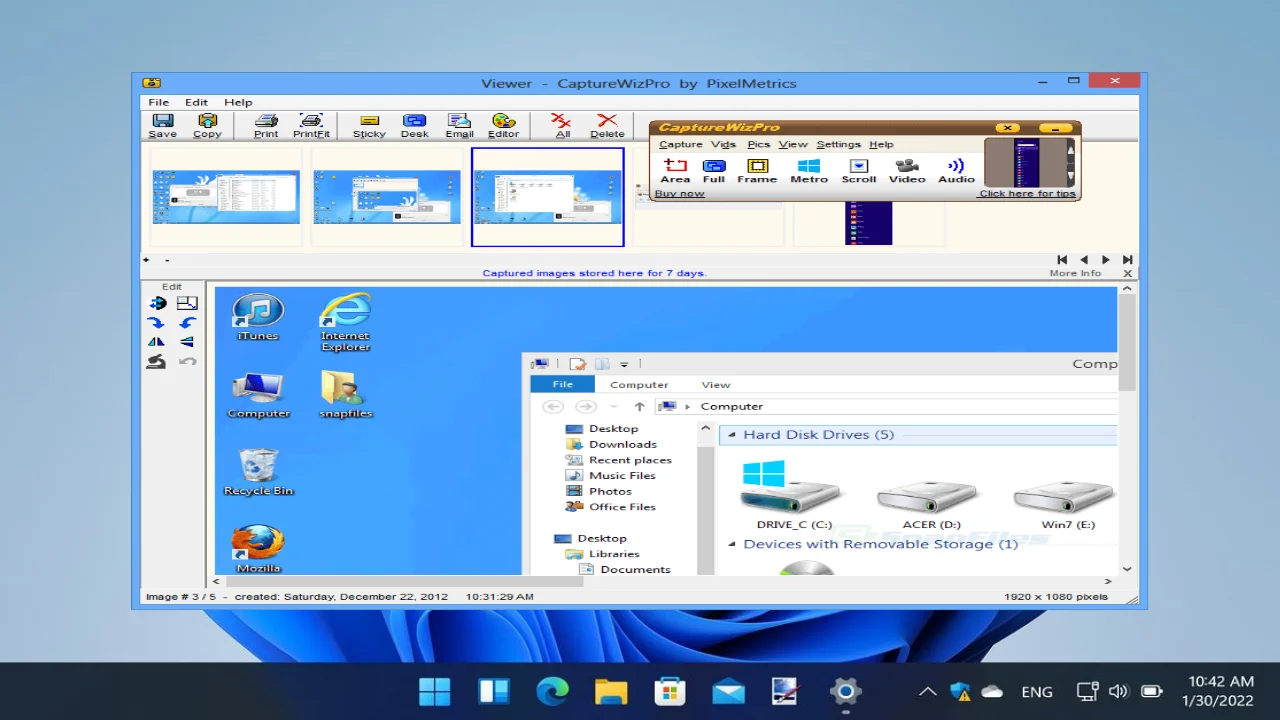The image size is (1280, 720).
Task: Choose the PrintFit toolbar icon
Action: click(x=311, y=126)
